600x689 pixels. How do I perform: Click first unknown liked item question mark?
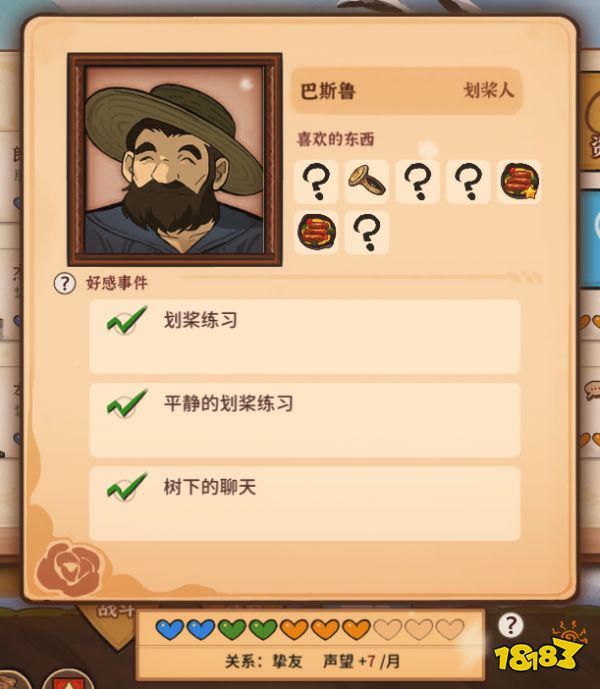pos(316,181)
